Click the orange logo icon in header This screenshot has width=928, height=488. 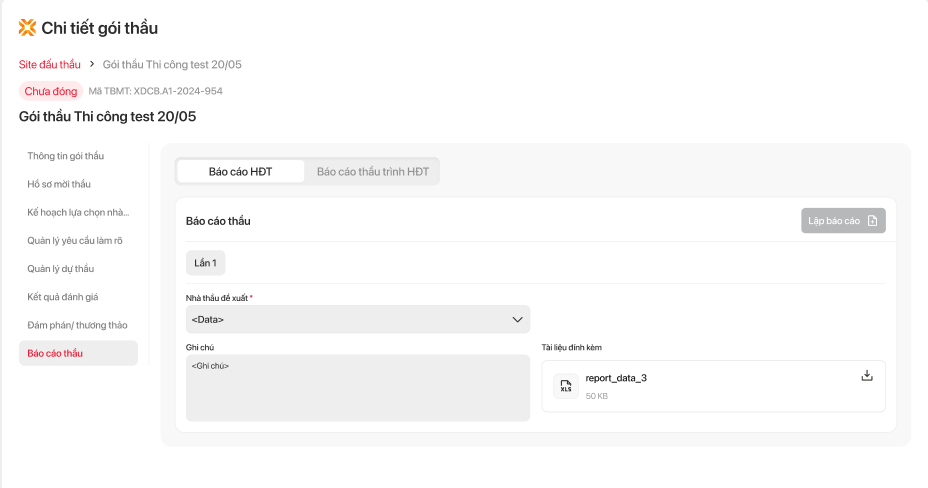pyautogui.click(x=27, y=28)
